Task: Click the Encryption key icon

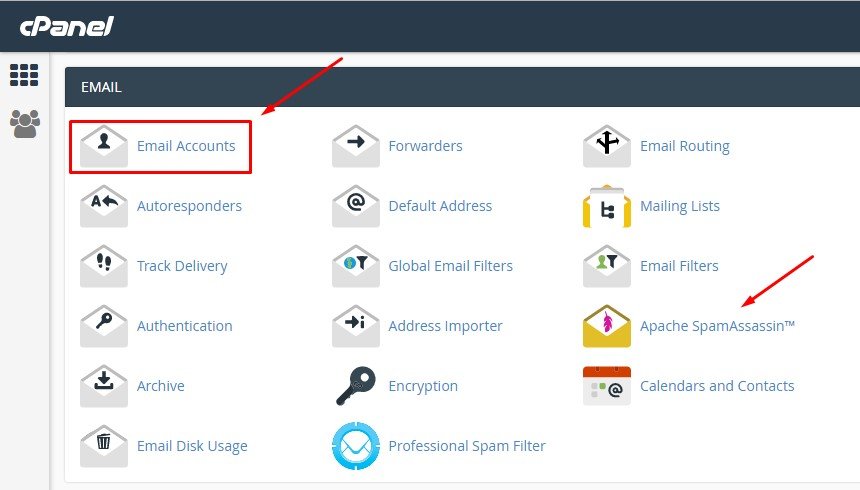Action: coord(355,386)
